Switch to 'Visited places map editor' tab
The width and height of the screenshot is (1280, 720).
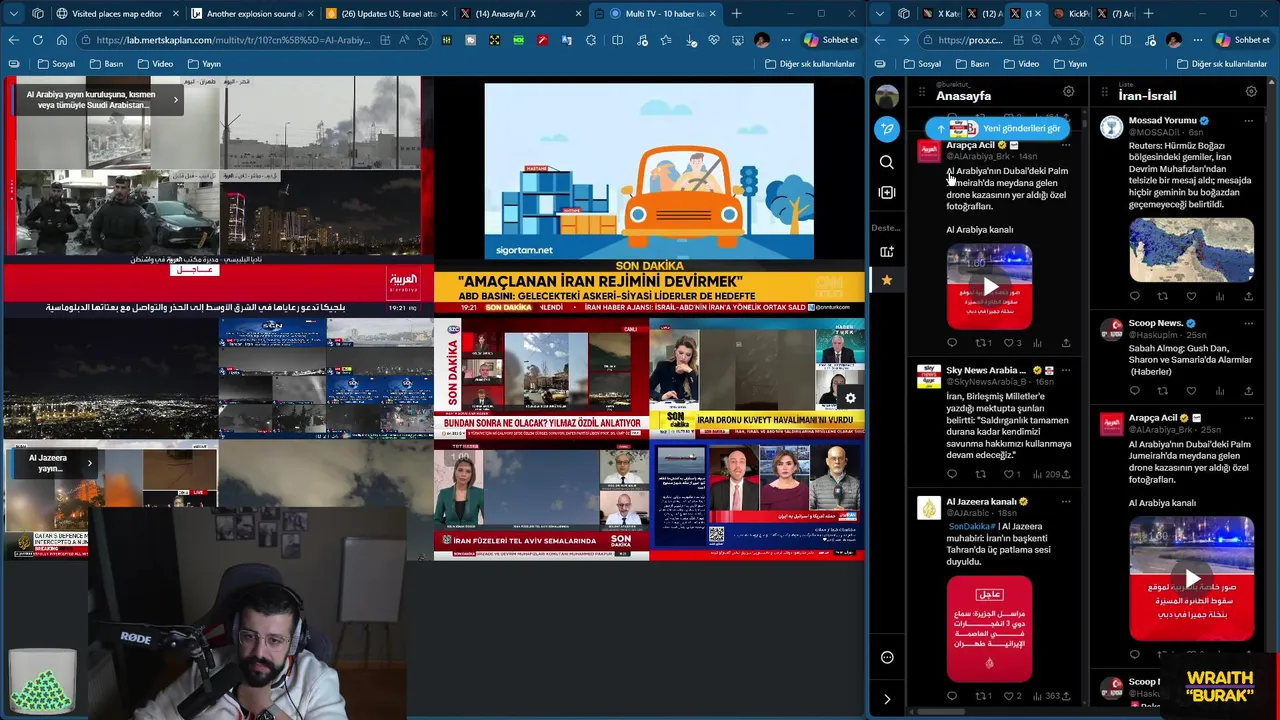click(115, 14)
